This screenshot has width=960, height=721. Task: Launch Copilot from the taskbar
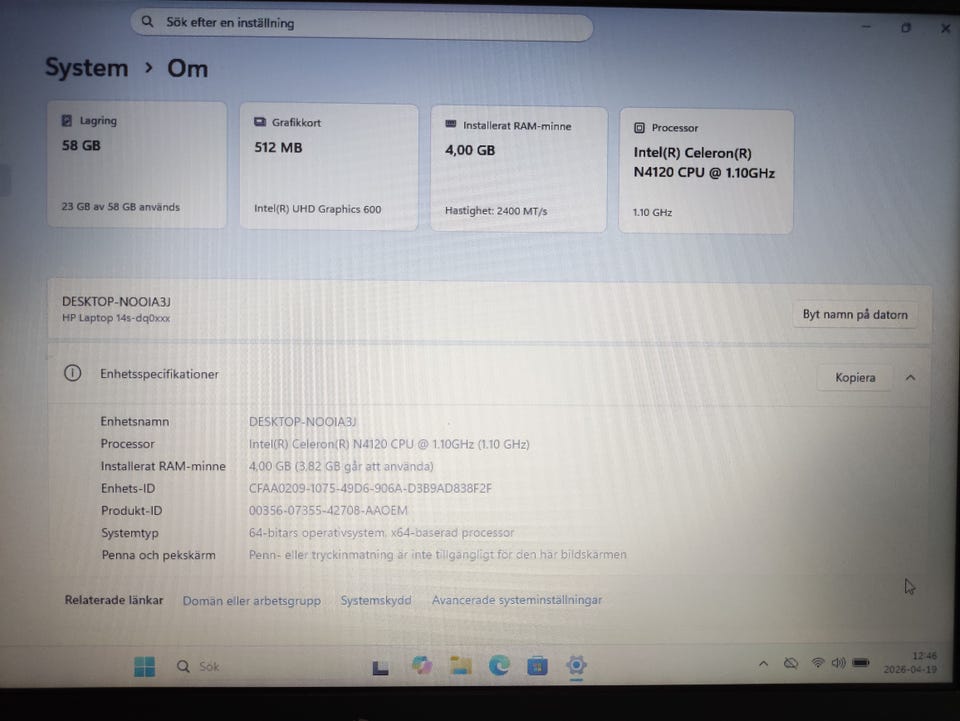click(421, 665)
